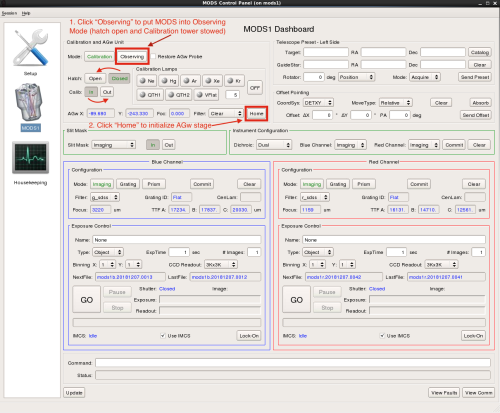Screen dimensions: 500x413
Task: Toggle Use IMCS in Blue Channel
Action: [163, 336]
